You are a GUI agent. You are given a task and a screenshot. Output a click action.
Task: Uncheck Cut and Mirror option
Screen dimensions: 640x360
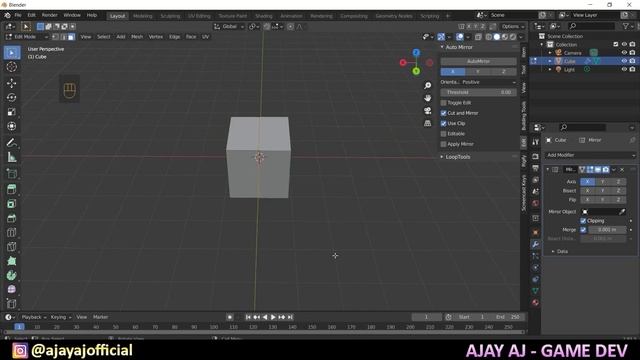(444, 113)
